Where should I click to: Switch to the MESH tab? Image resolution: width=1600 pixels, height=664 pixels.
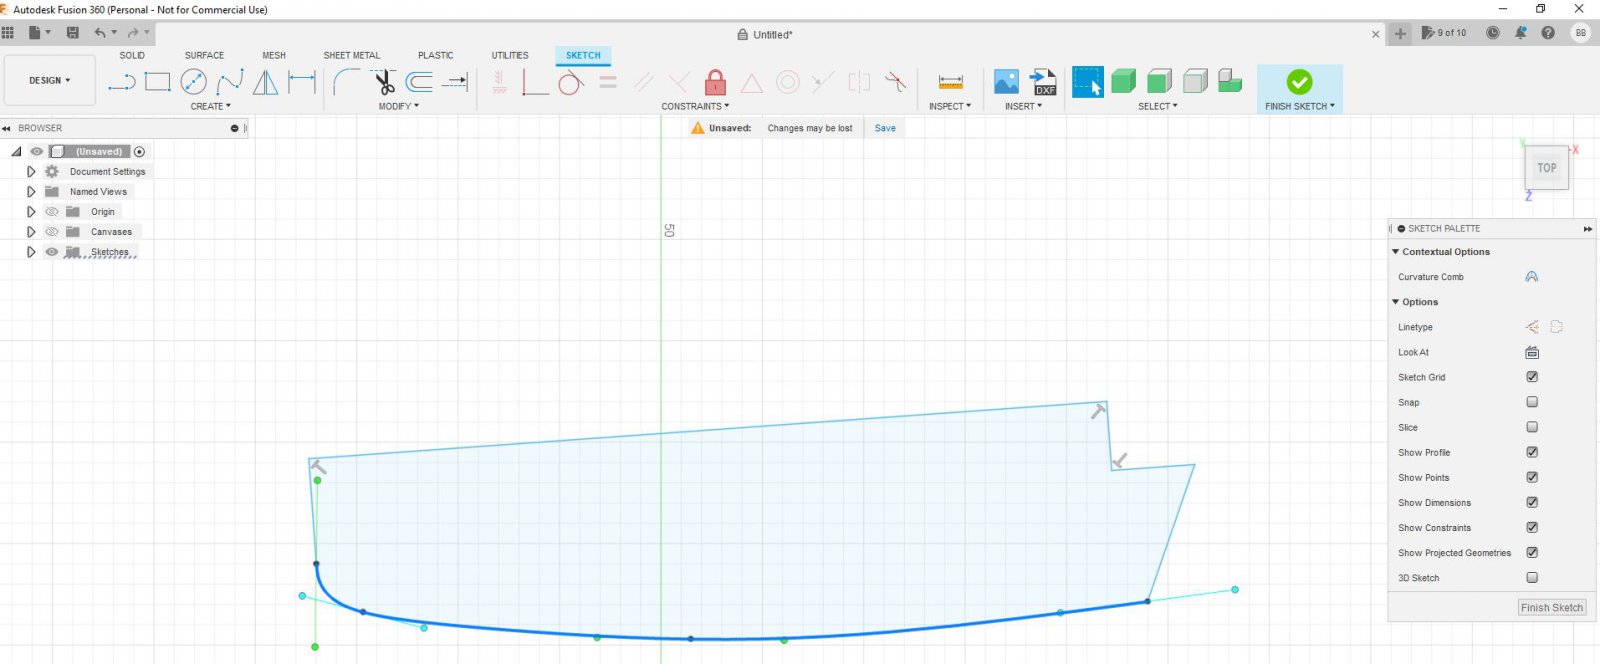274,56
